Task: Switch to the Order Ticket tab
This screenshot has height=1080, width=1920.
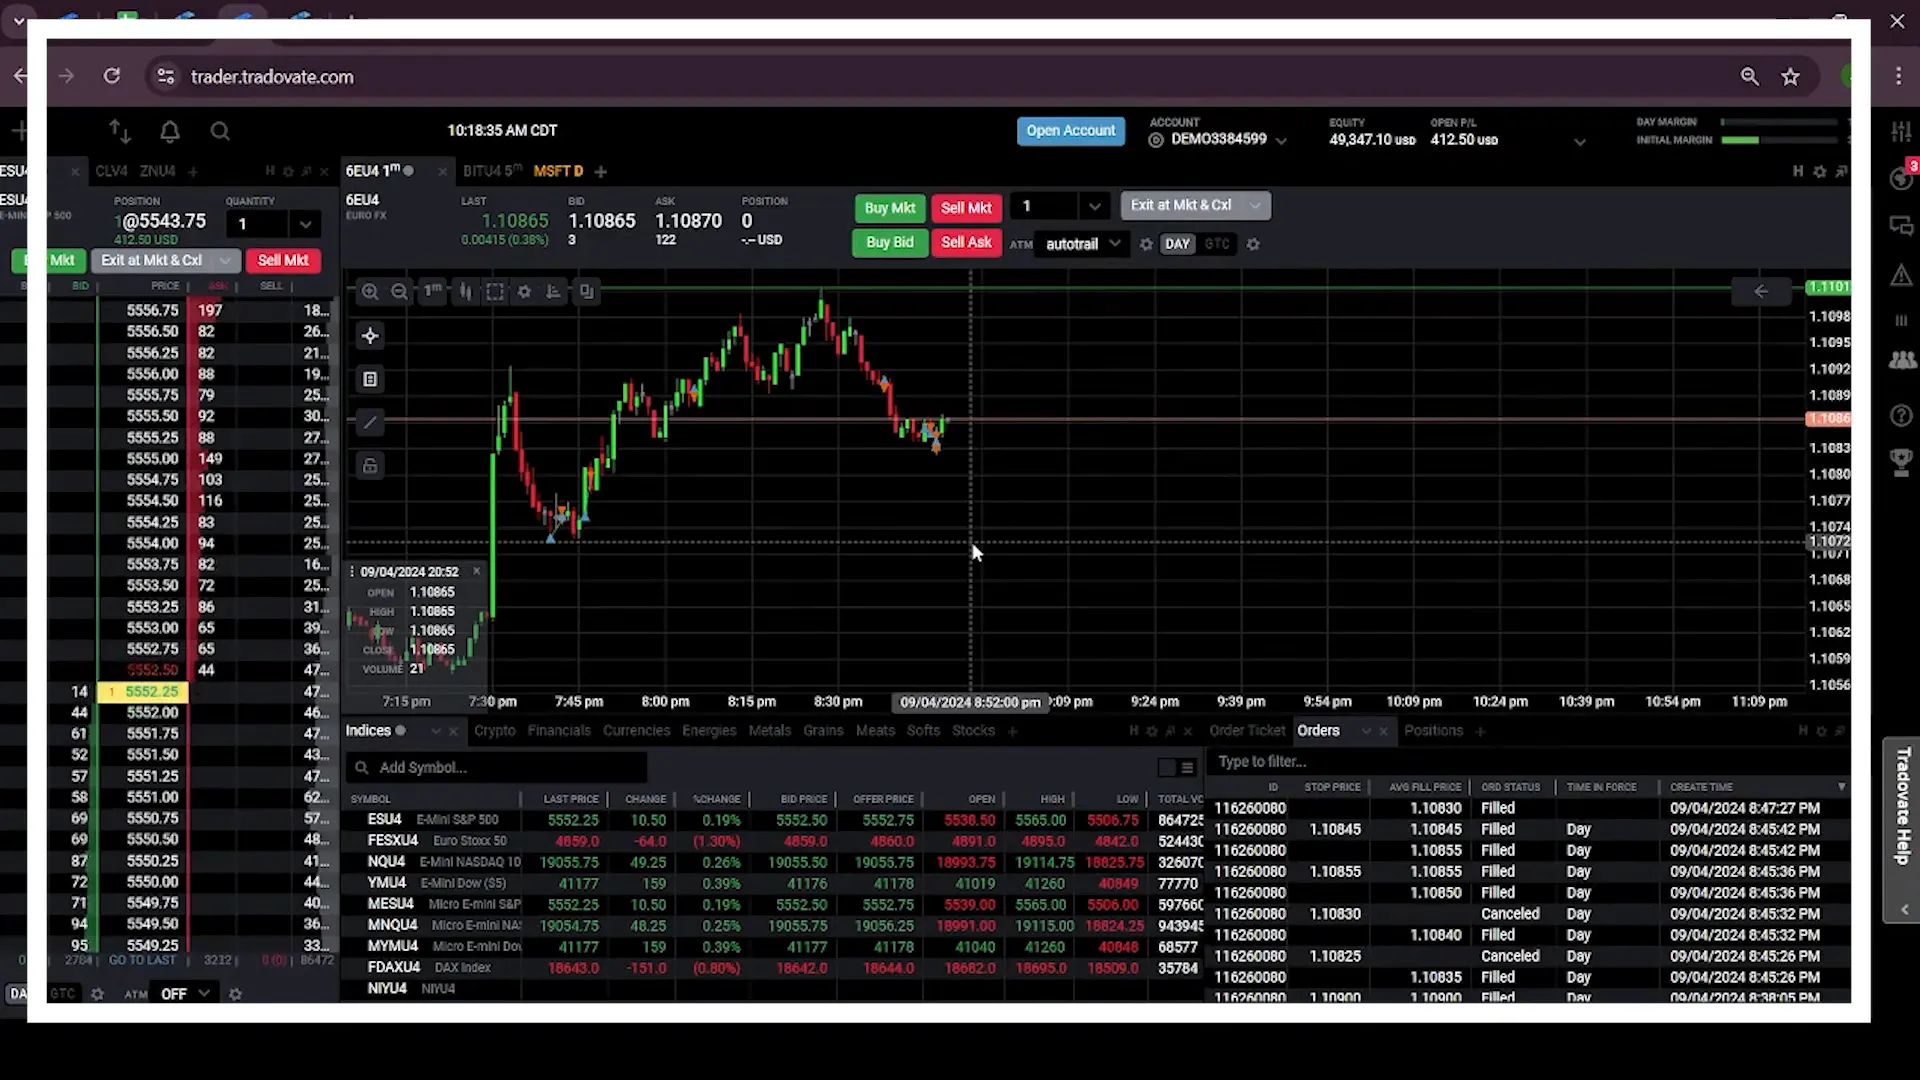Action: (1247, 731)
